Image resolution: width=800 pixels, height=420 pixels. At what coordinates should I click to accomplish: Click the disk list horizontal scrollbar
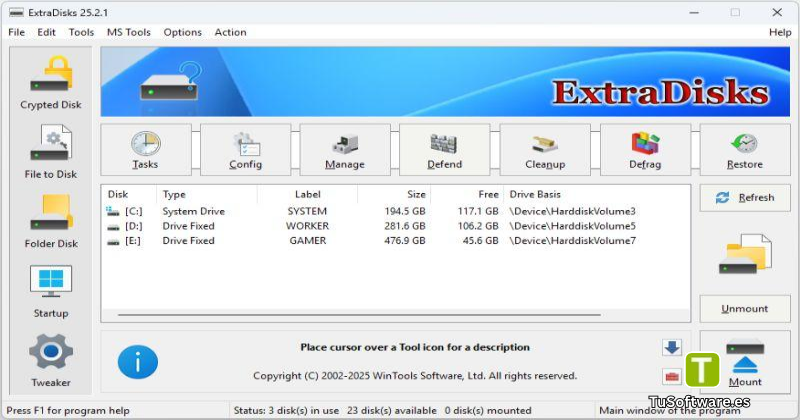359,315
